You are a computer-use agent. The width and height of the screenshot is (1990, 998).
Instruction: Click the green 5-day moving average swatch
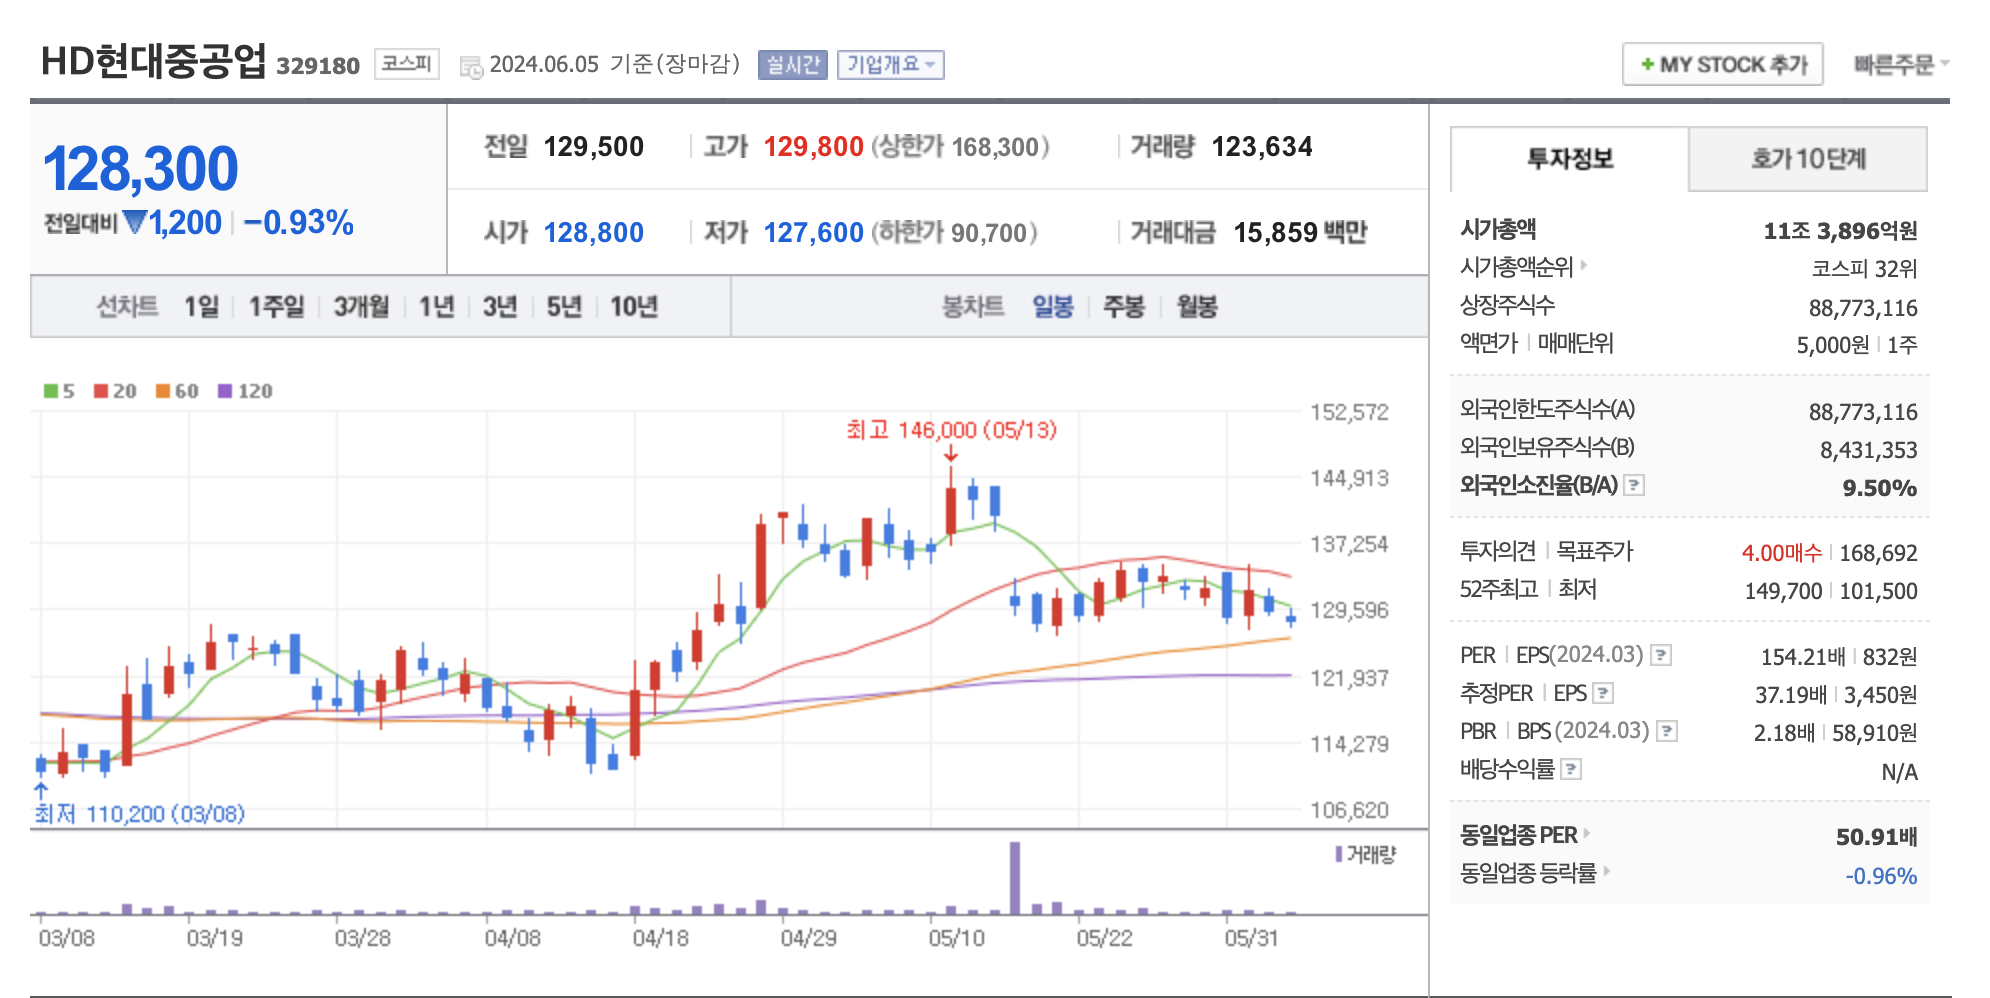click(50, 391)
